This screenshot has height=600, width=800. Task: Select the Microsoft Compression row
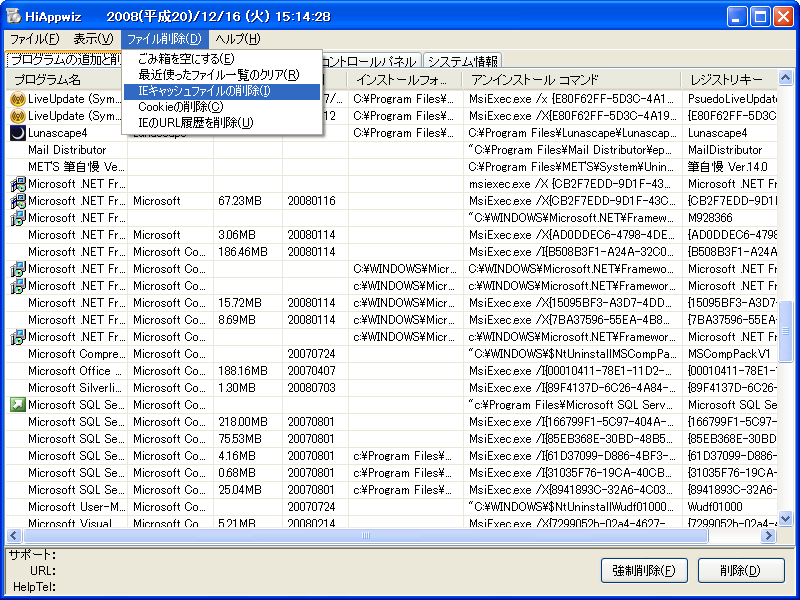391,354
